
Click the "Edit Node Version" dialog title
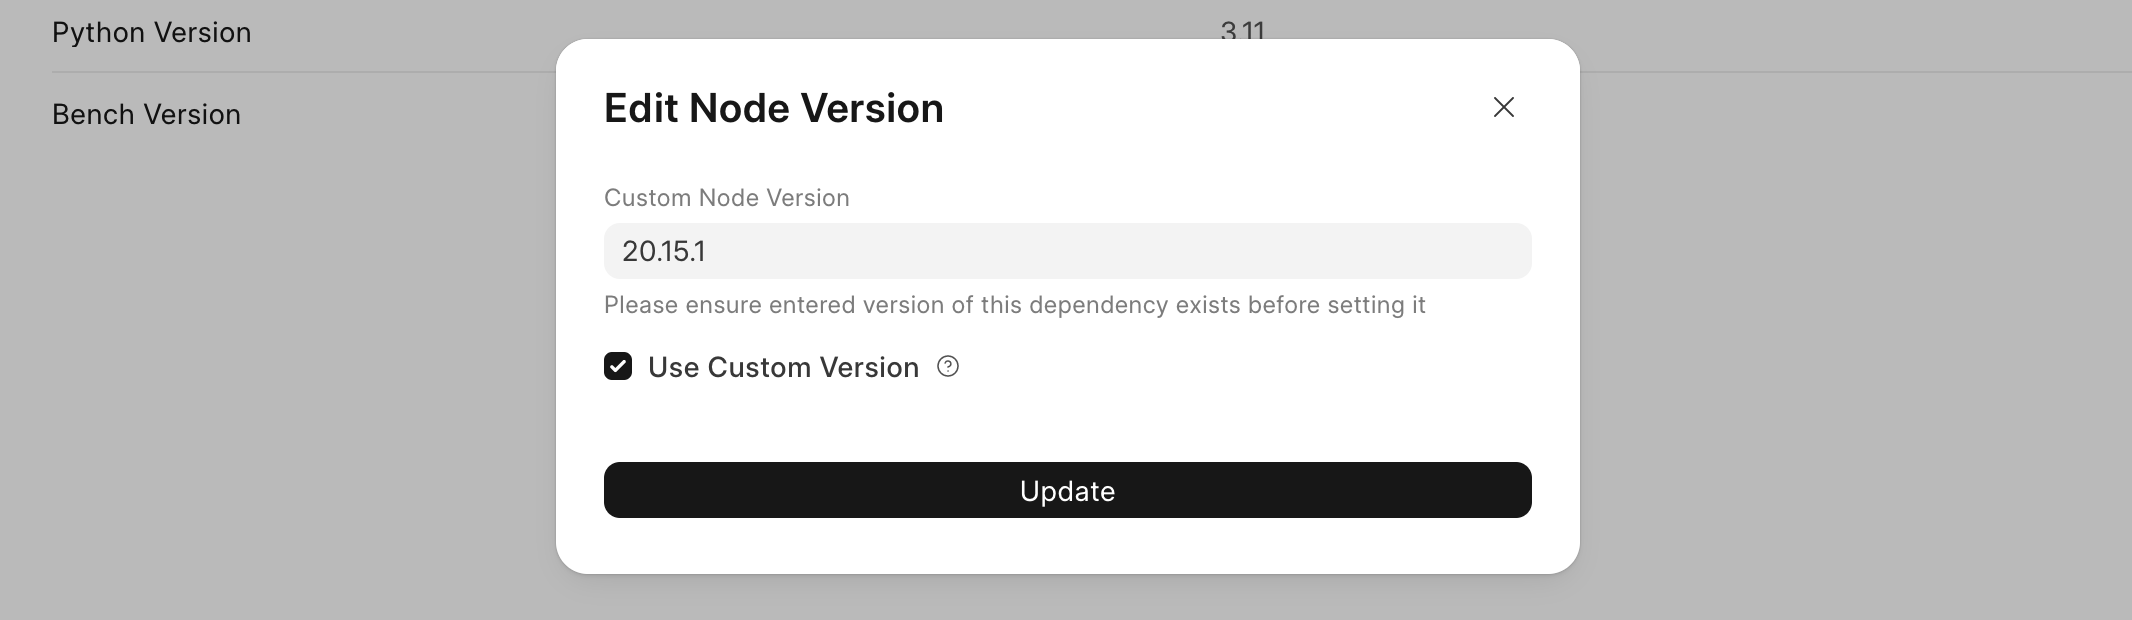(773, 108)
